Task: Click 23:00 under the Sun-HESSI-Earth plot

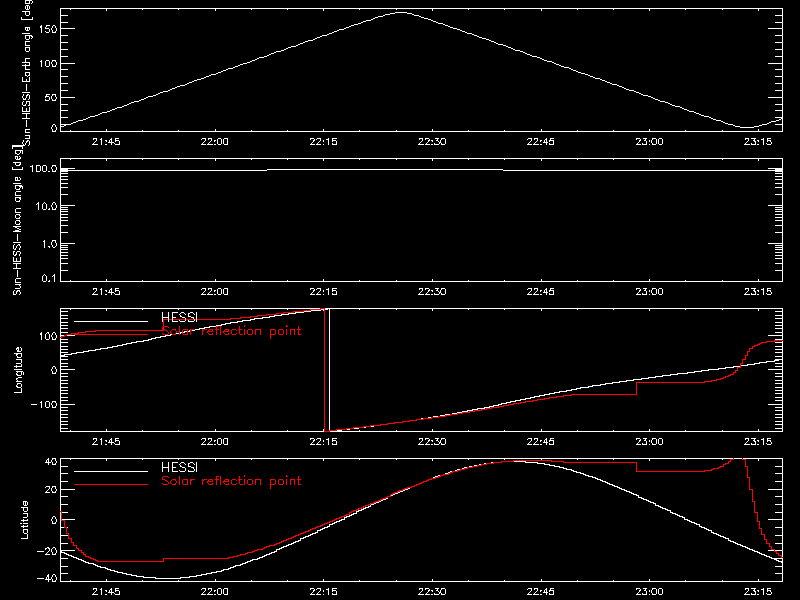Action: click(649, 142)
